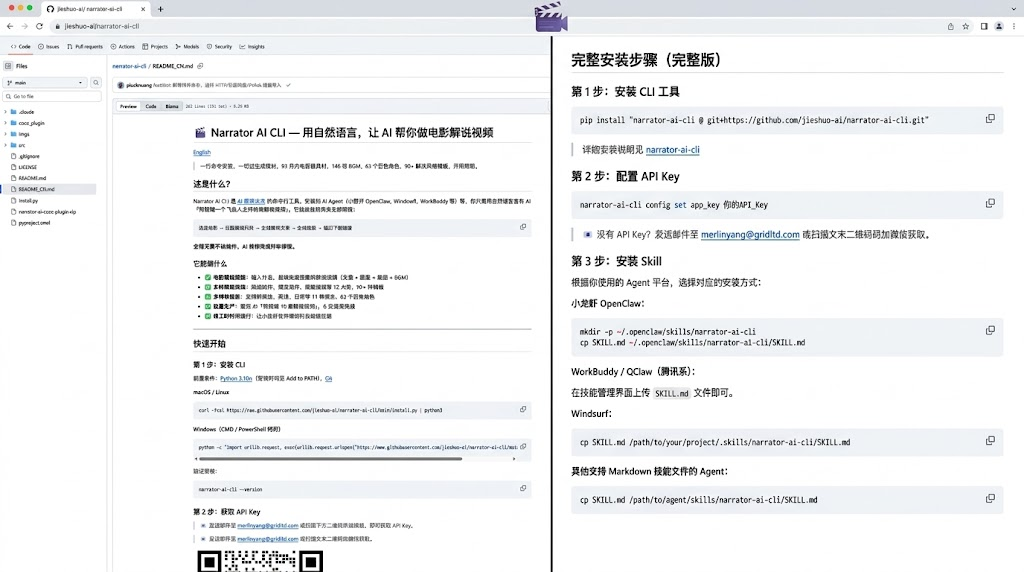This screenshot has width=1024, height=572.
Task: Open the Issues tab
Action: click(x=48, y=47)
